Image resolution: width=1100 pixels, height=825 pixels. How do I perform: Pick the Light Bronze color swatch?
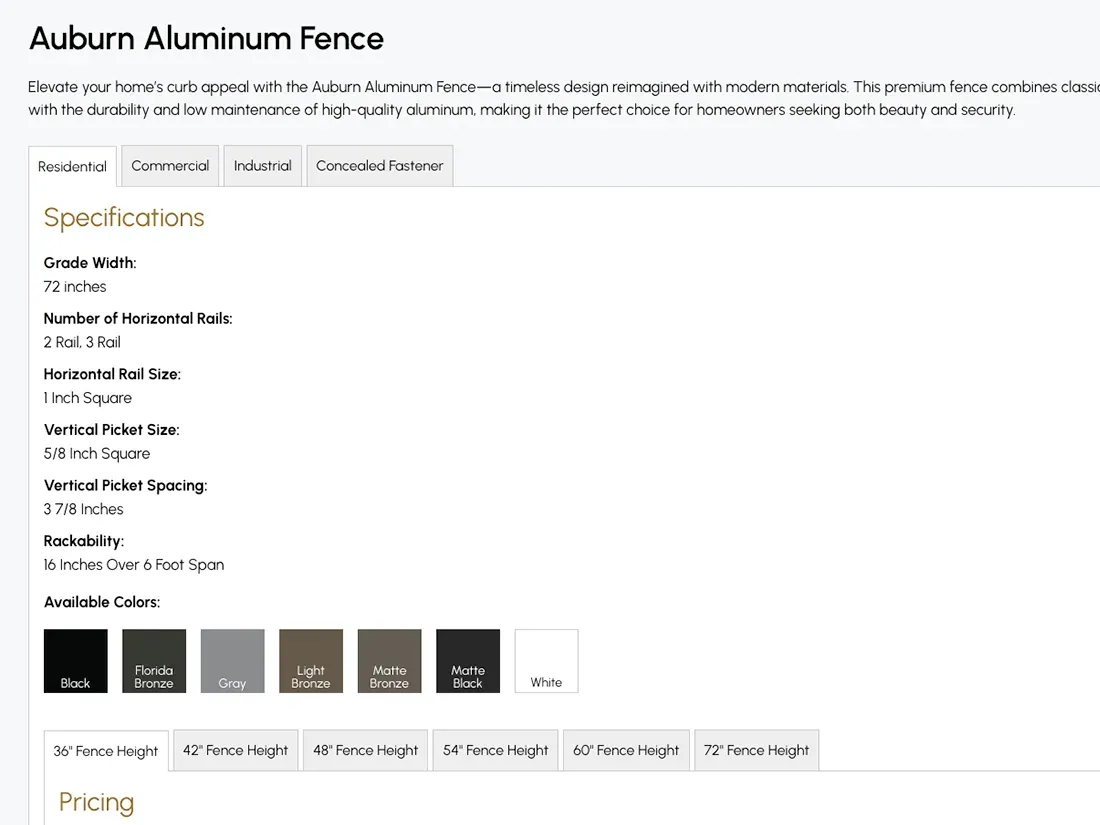coord(311,661)
